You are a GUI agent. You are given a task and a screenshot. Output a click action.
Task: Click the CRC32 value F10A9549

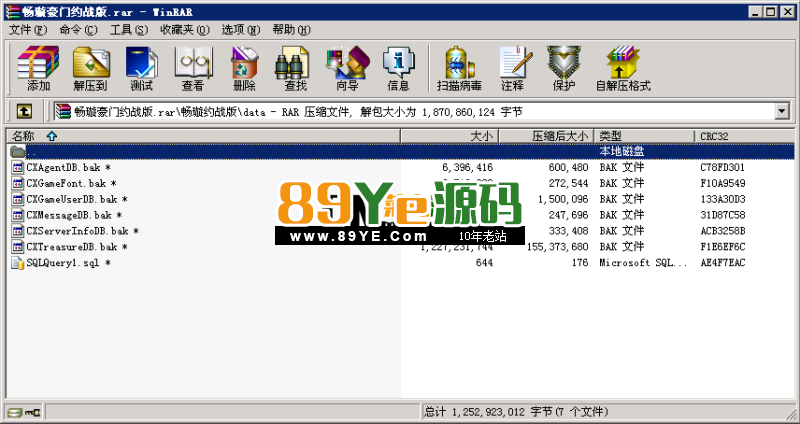pos(723,183)
